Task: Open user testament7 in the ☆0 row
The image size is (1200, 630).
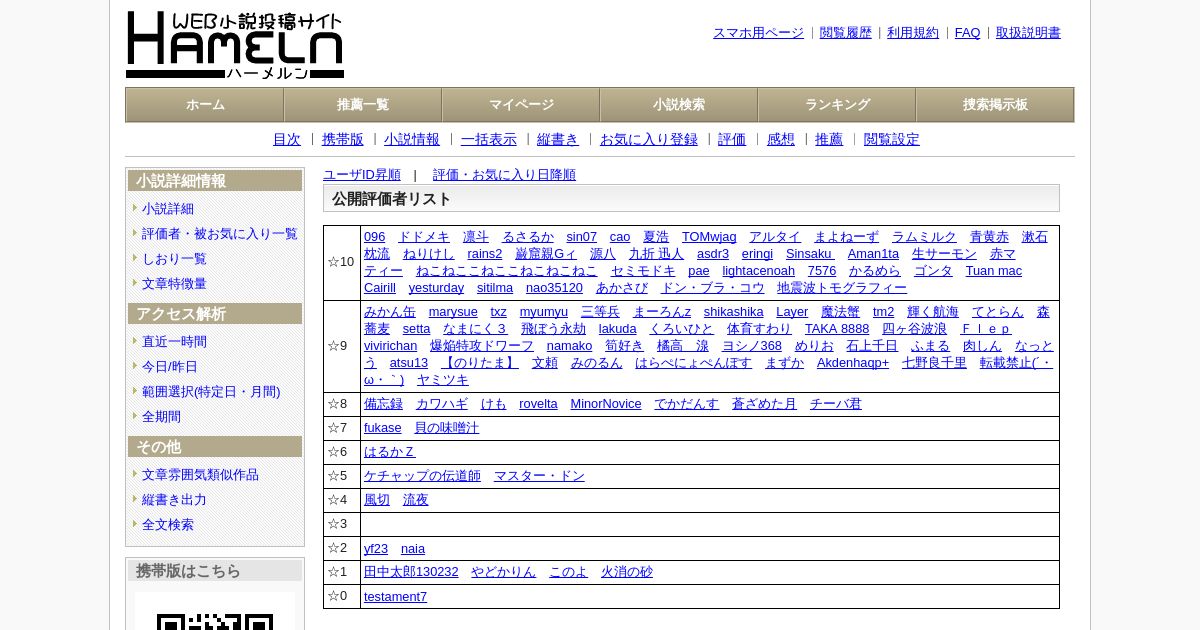Action: click(395, 597)
